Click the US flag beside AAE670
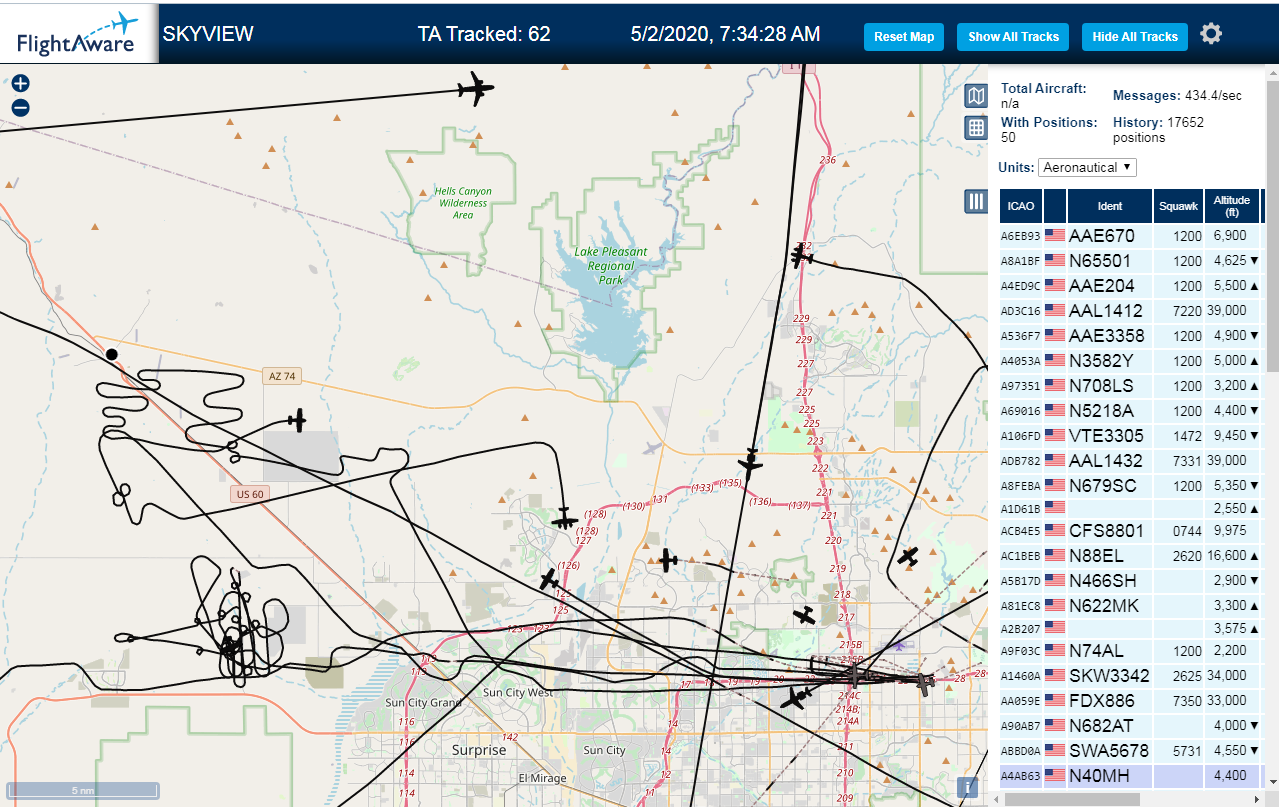The image size is (1279, 807). tap(1055, 236)
